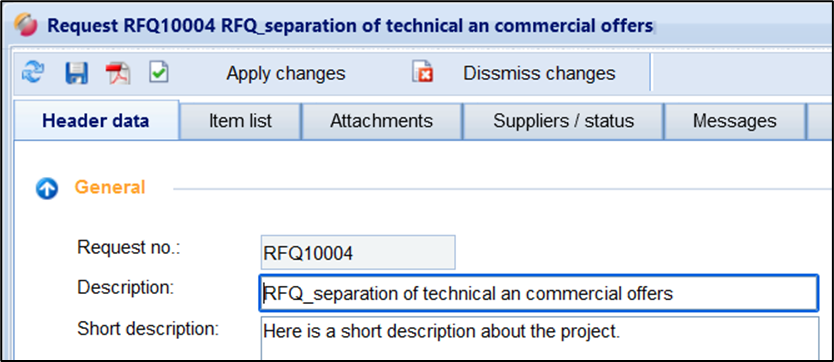This screenshot has width=834, height=362.
Task: Click the refresh arrows icon in toolbar
Action: click(x=33, y=73)
